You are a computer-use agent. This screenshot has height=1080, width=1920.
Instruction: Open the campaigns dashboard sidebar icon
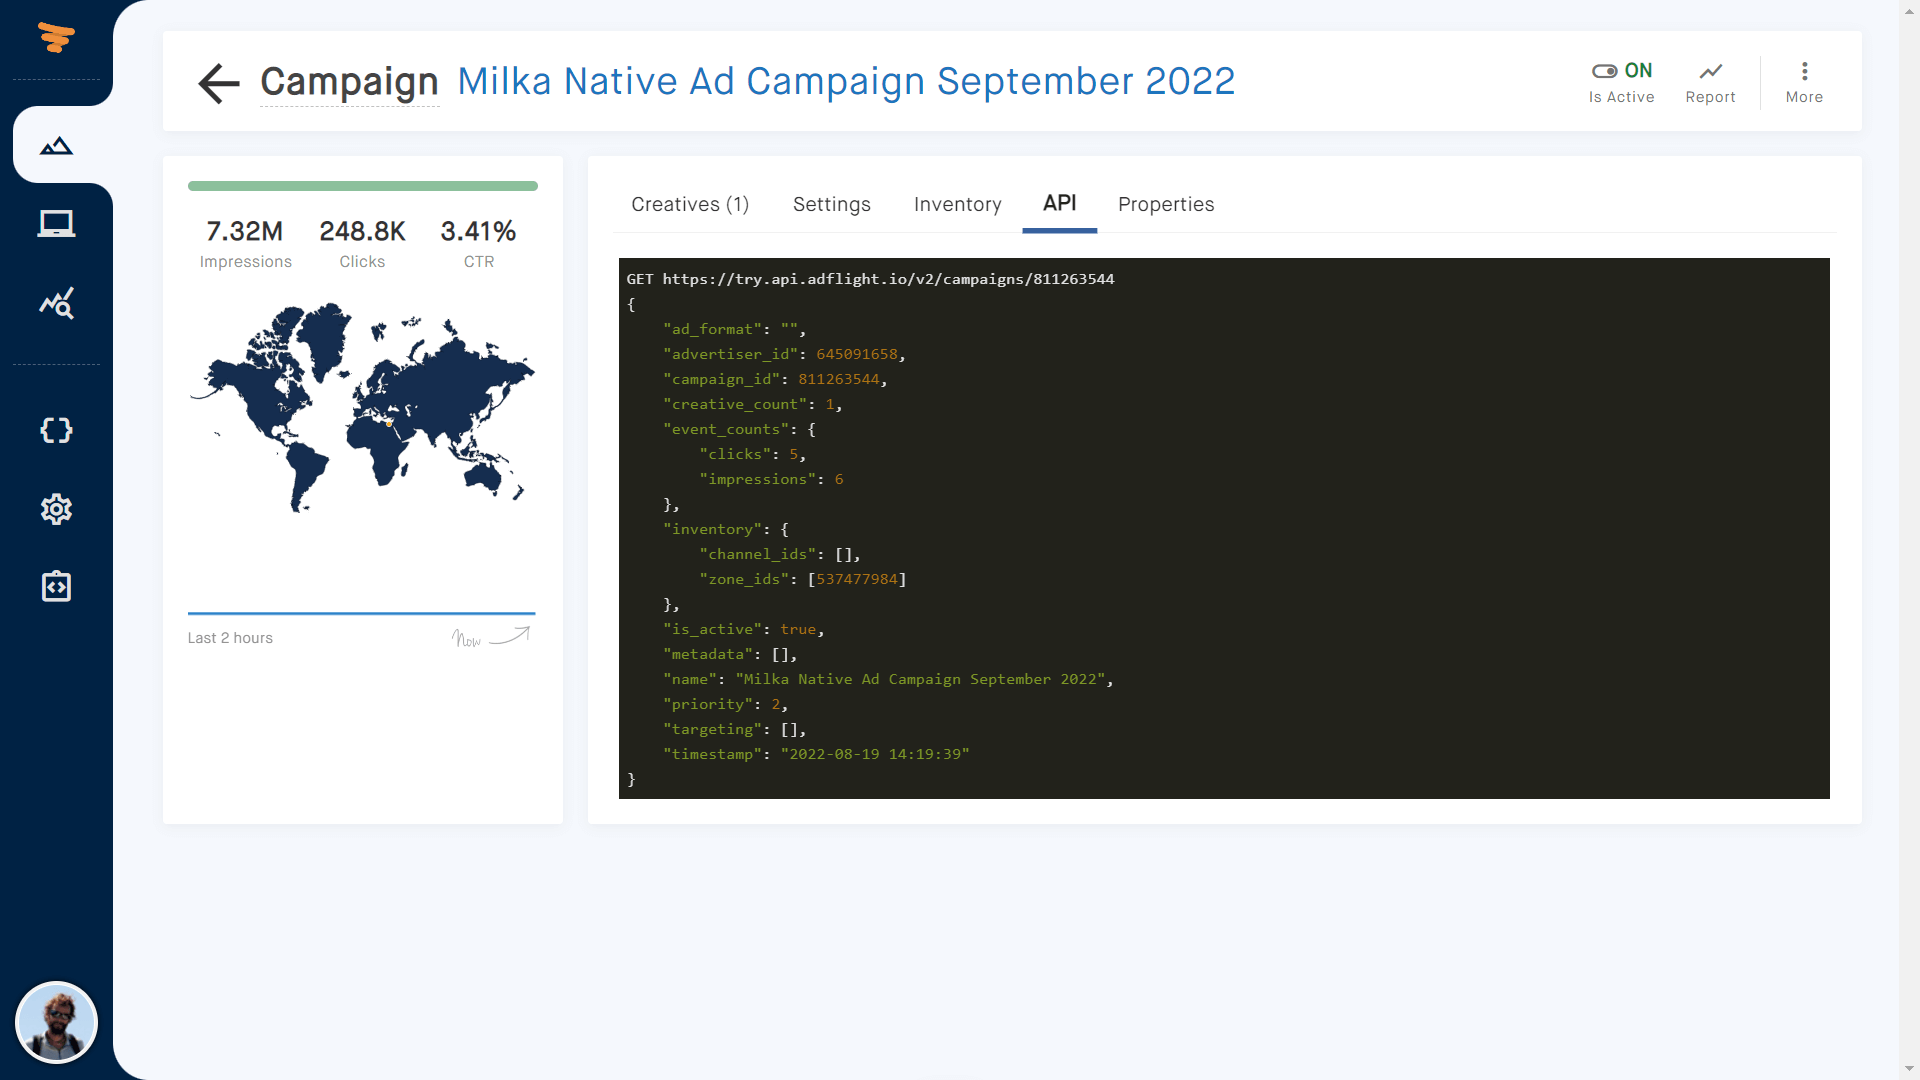[x=57, y=145]
